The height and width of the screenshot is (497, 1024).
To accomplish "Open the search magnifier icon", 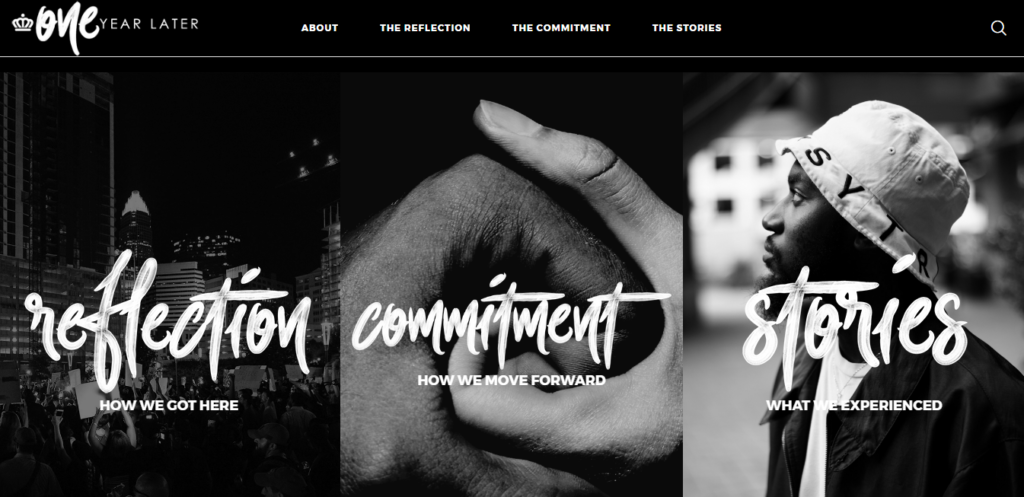I will (998, 28).
